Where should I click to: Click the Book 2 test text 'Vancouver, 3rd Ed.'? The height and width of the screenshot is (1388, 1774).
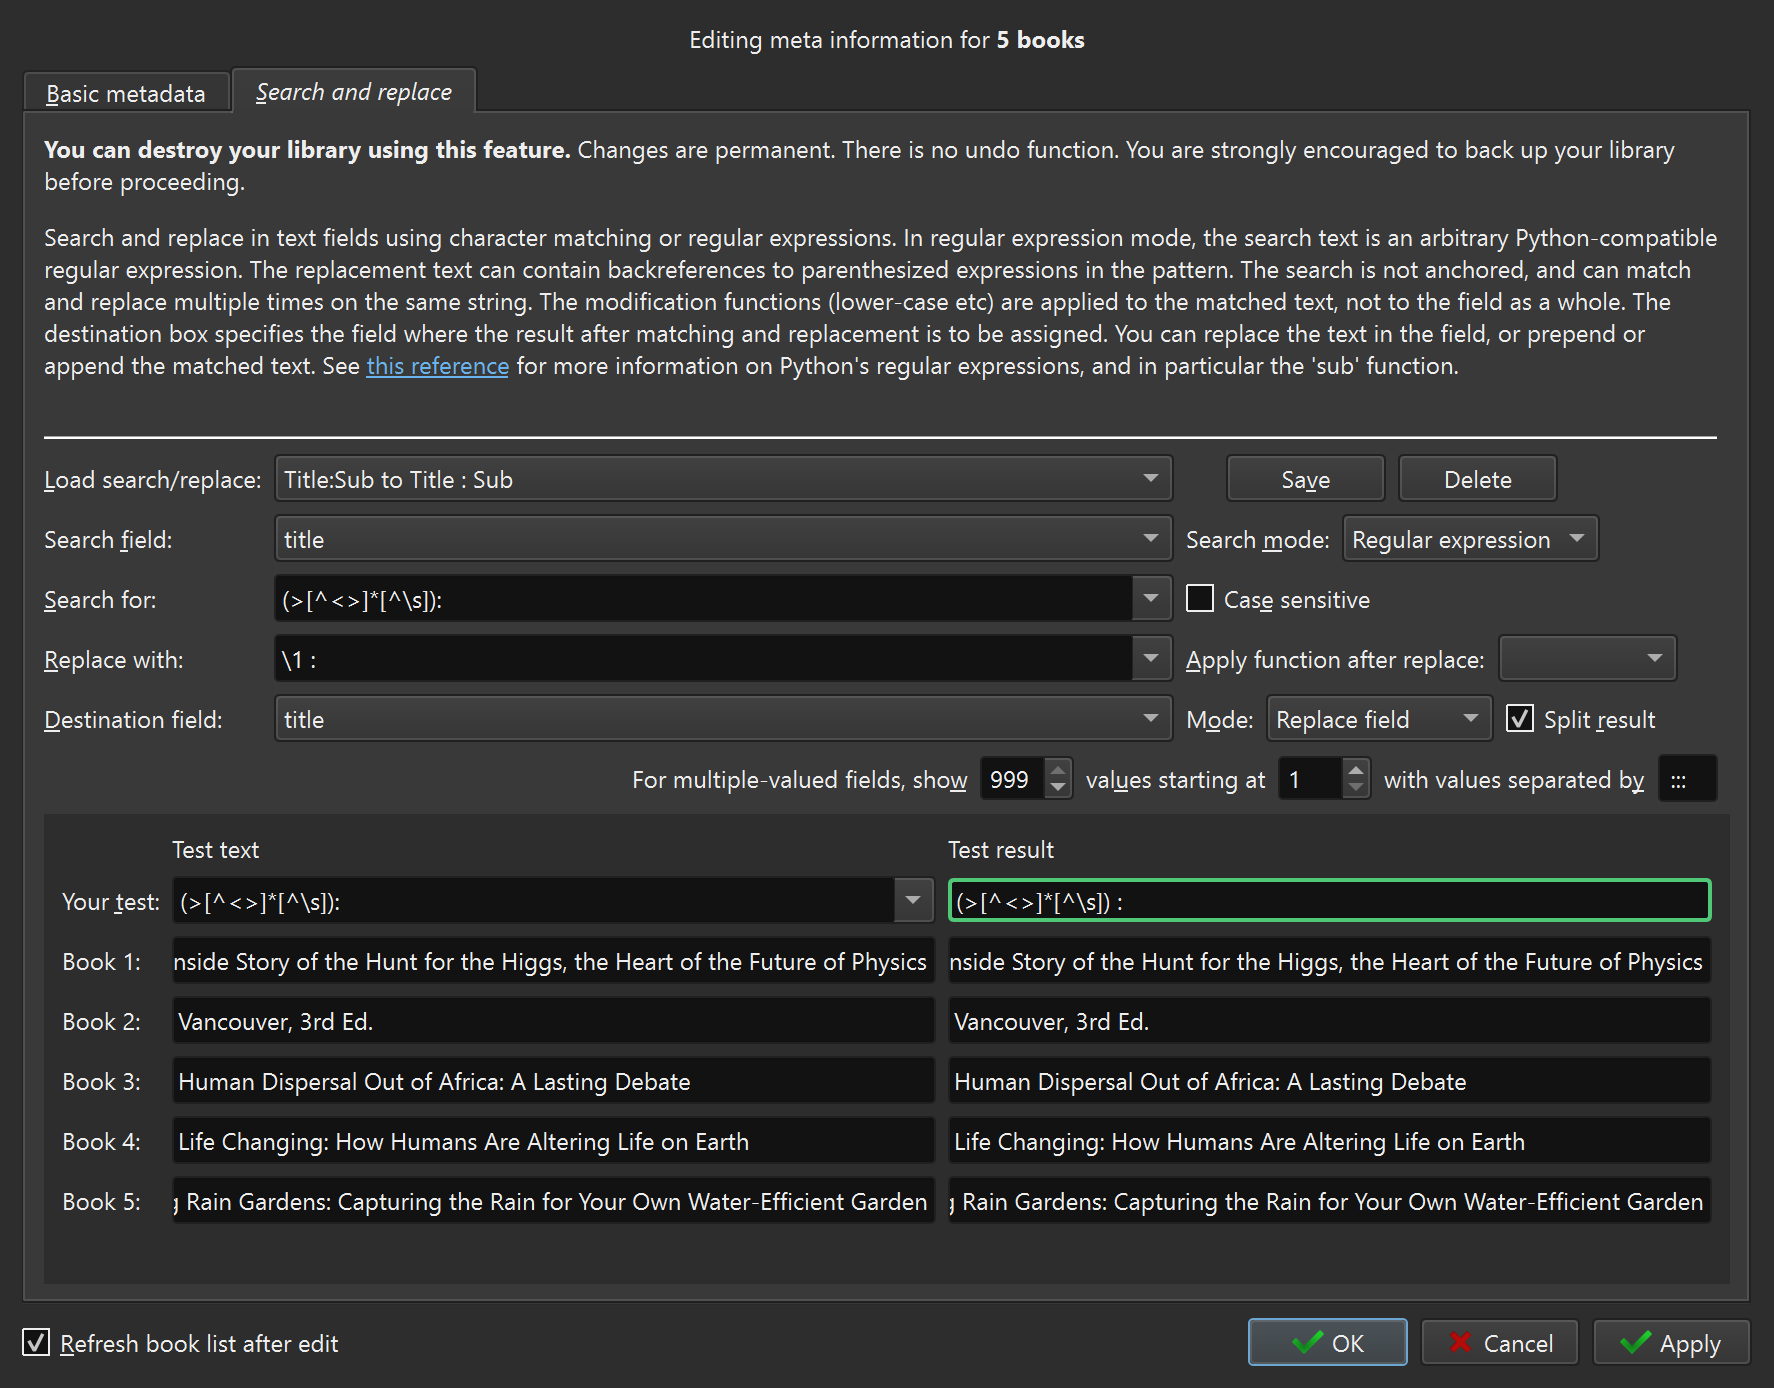point(553,1021)
